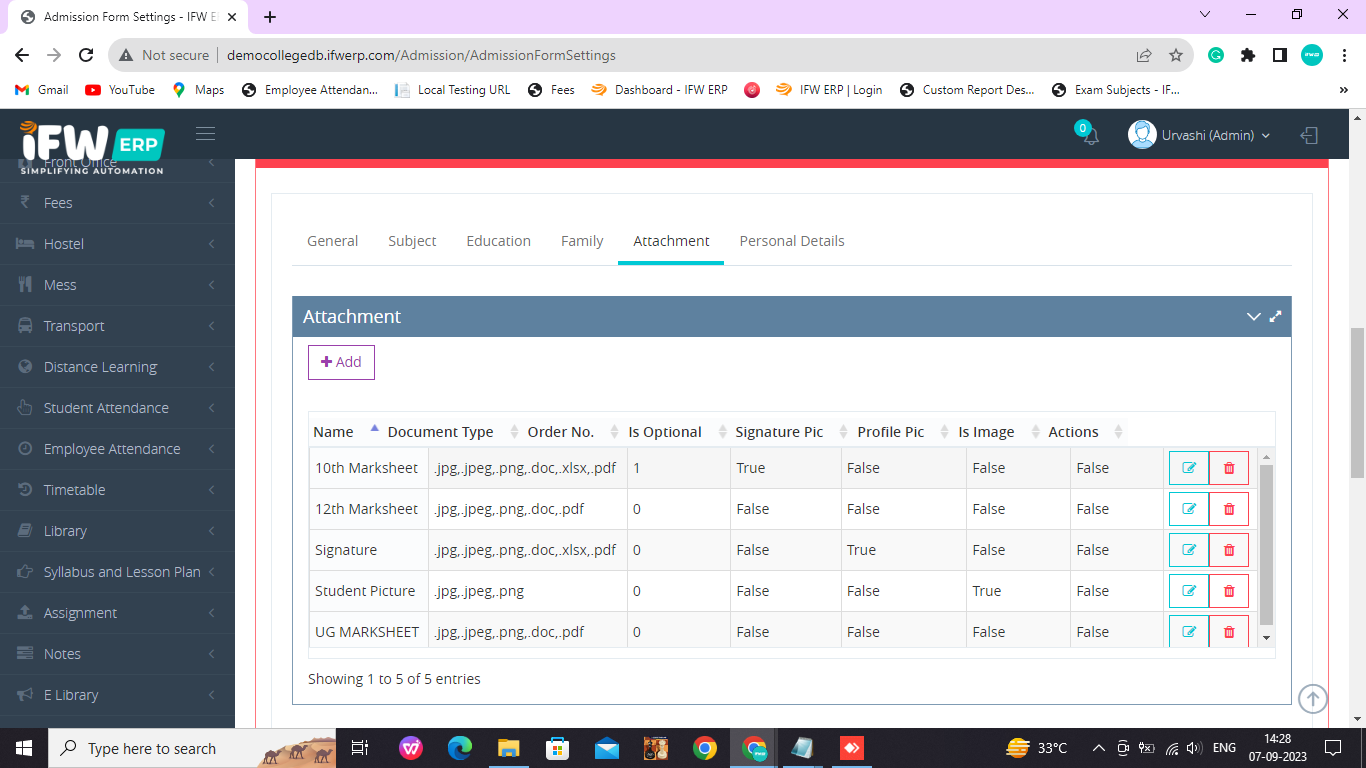Open the browser extensions puzzle icon
The width and height of the screenshot is (1366, 768).
point(1248,55)
